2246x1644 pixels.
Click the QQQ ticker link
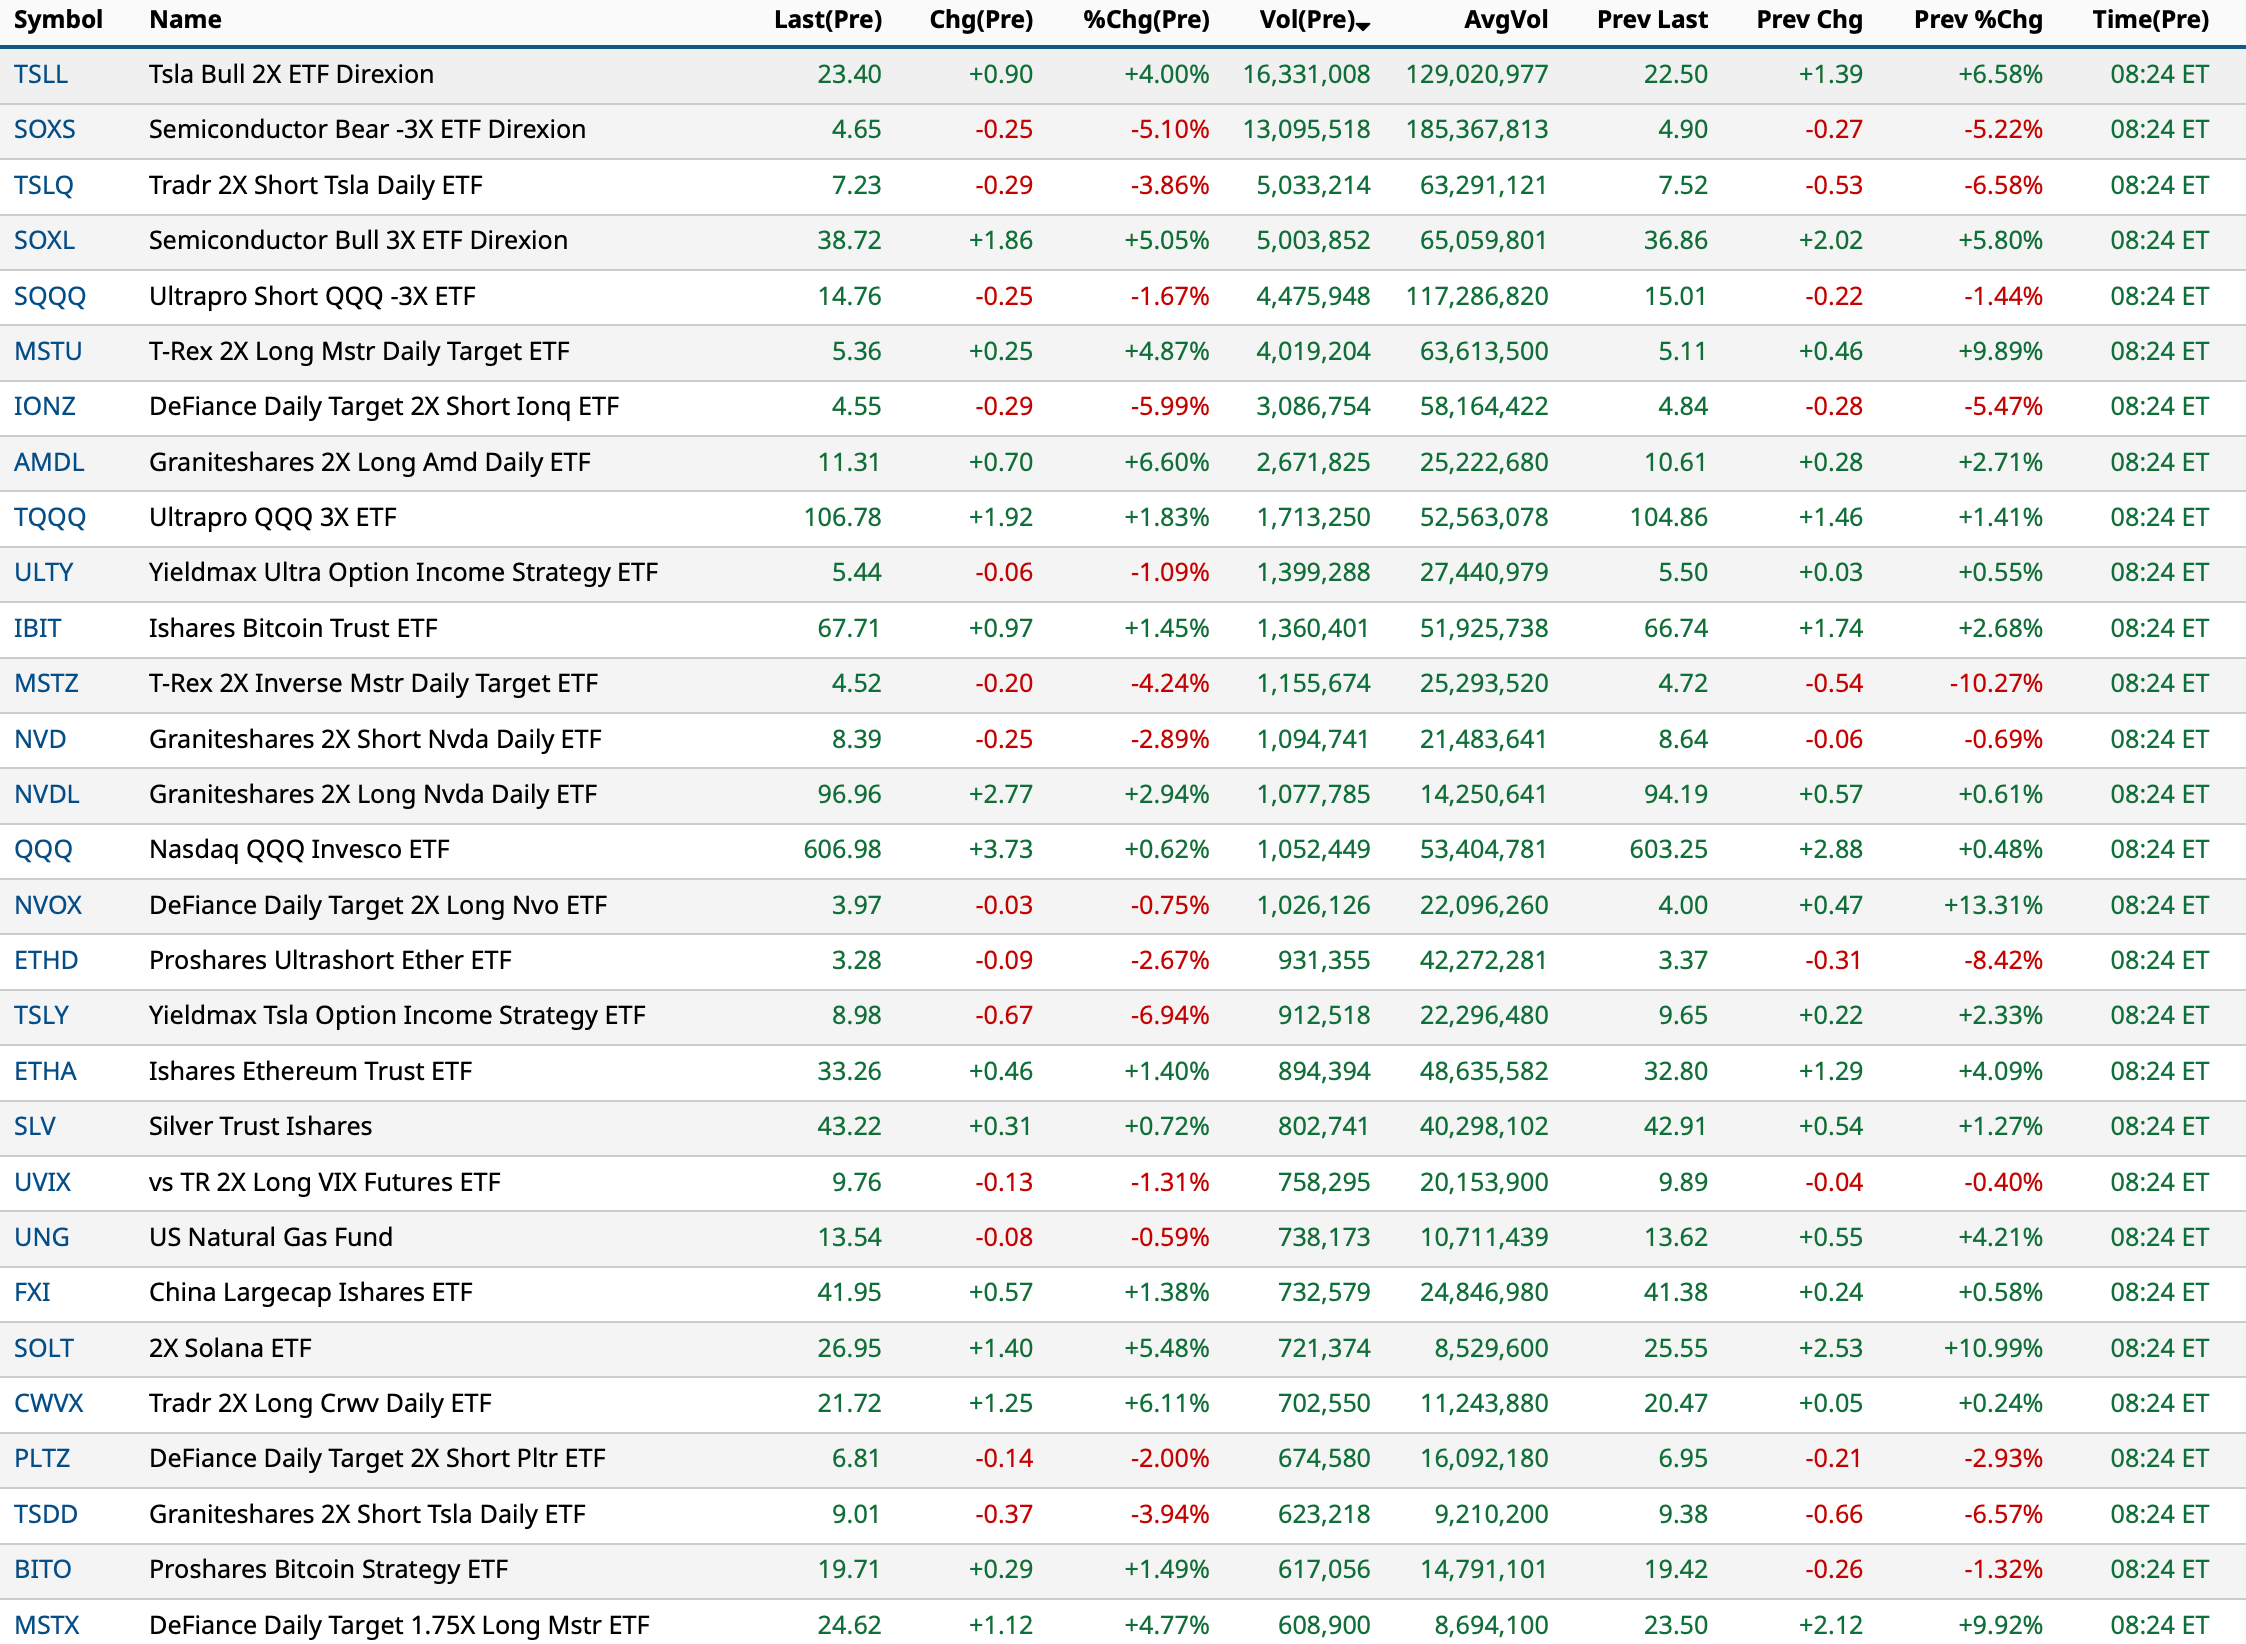coord(43,850)
